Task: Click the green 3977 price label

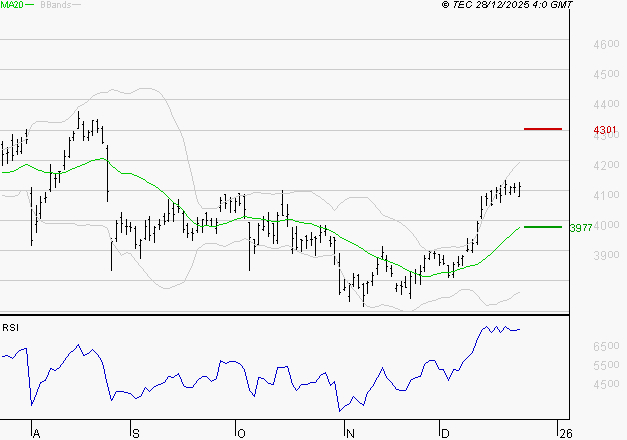Action: point(581,228)
